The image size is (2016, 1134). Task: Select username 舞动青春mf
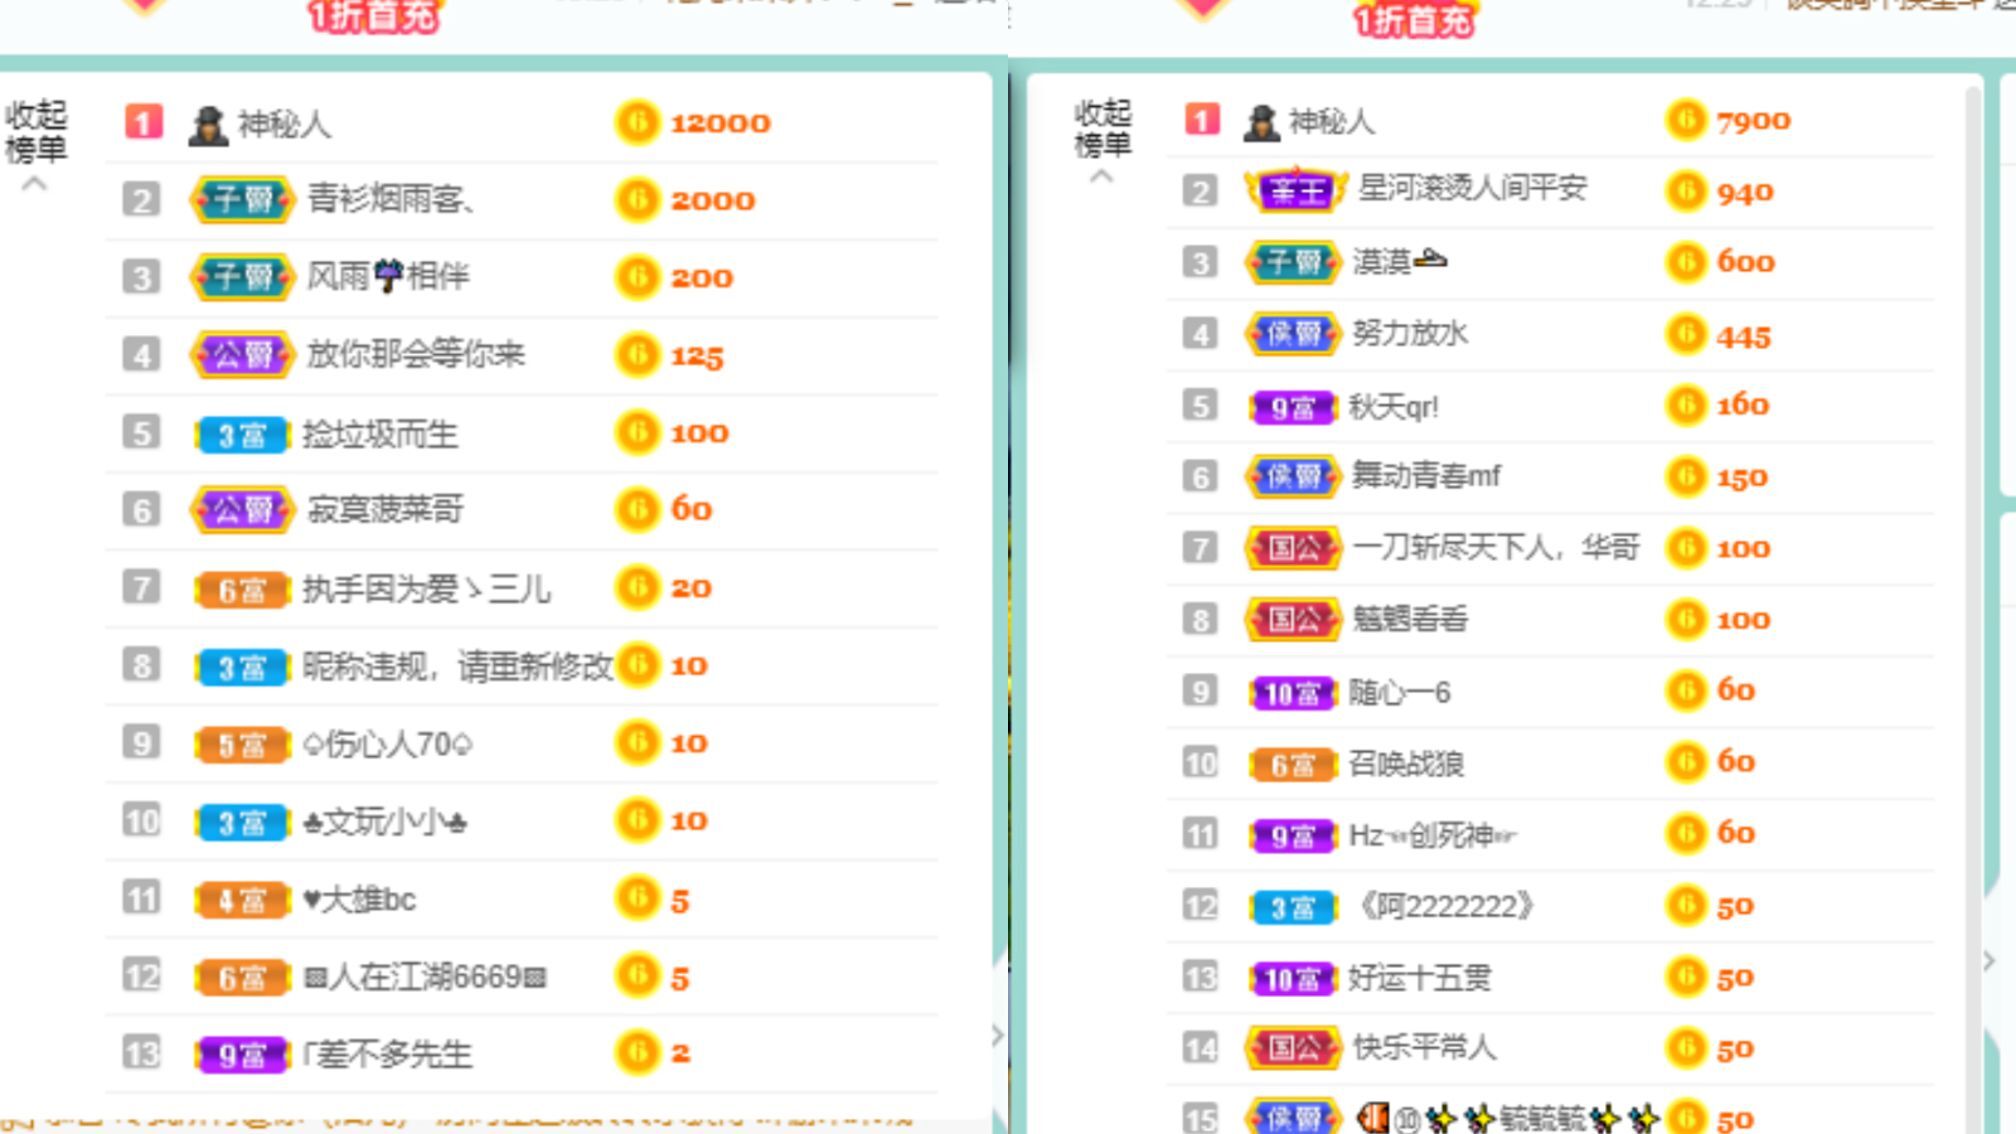pyautogui.click(x=1426, y=476)
